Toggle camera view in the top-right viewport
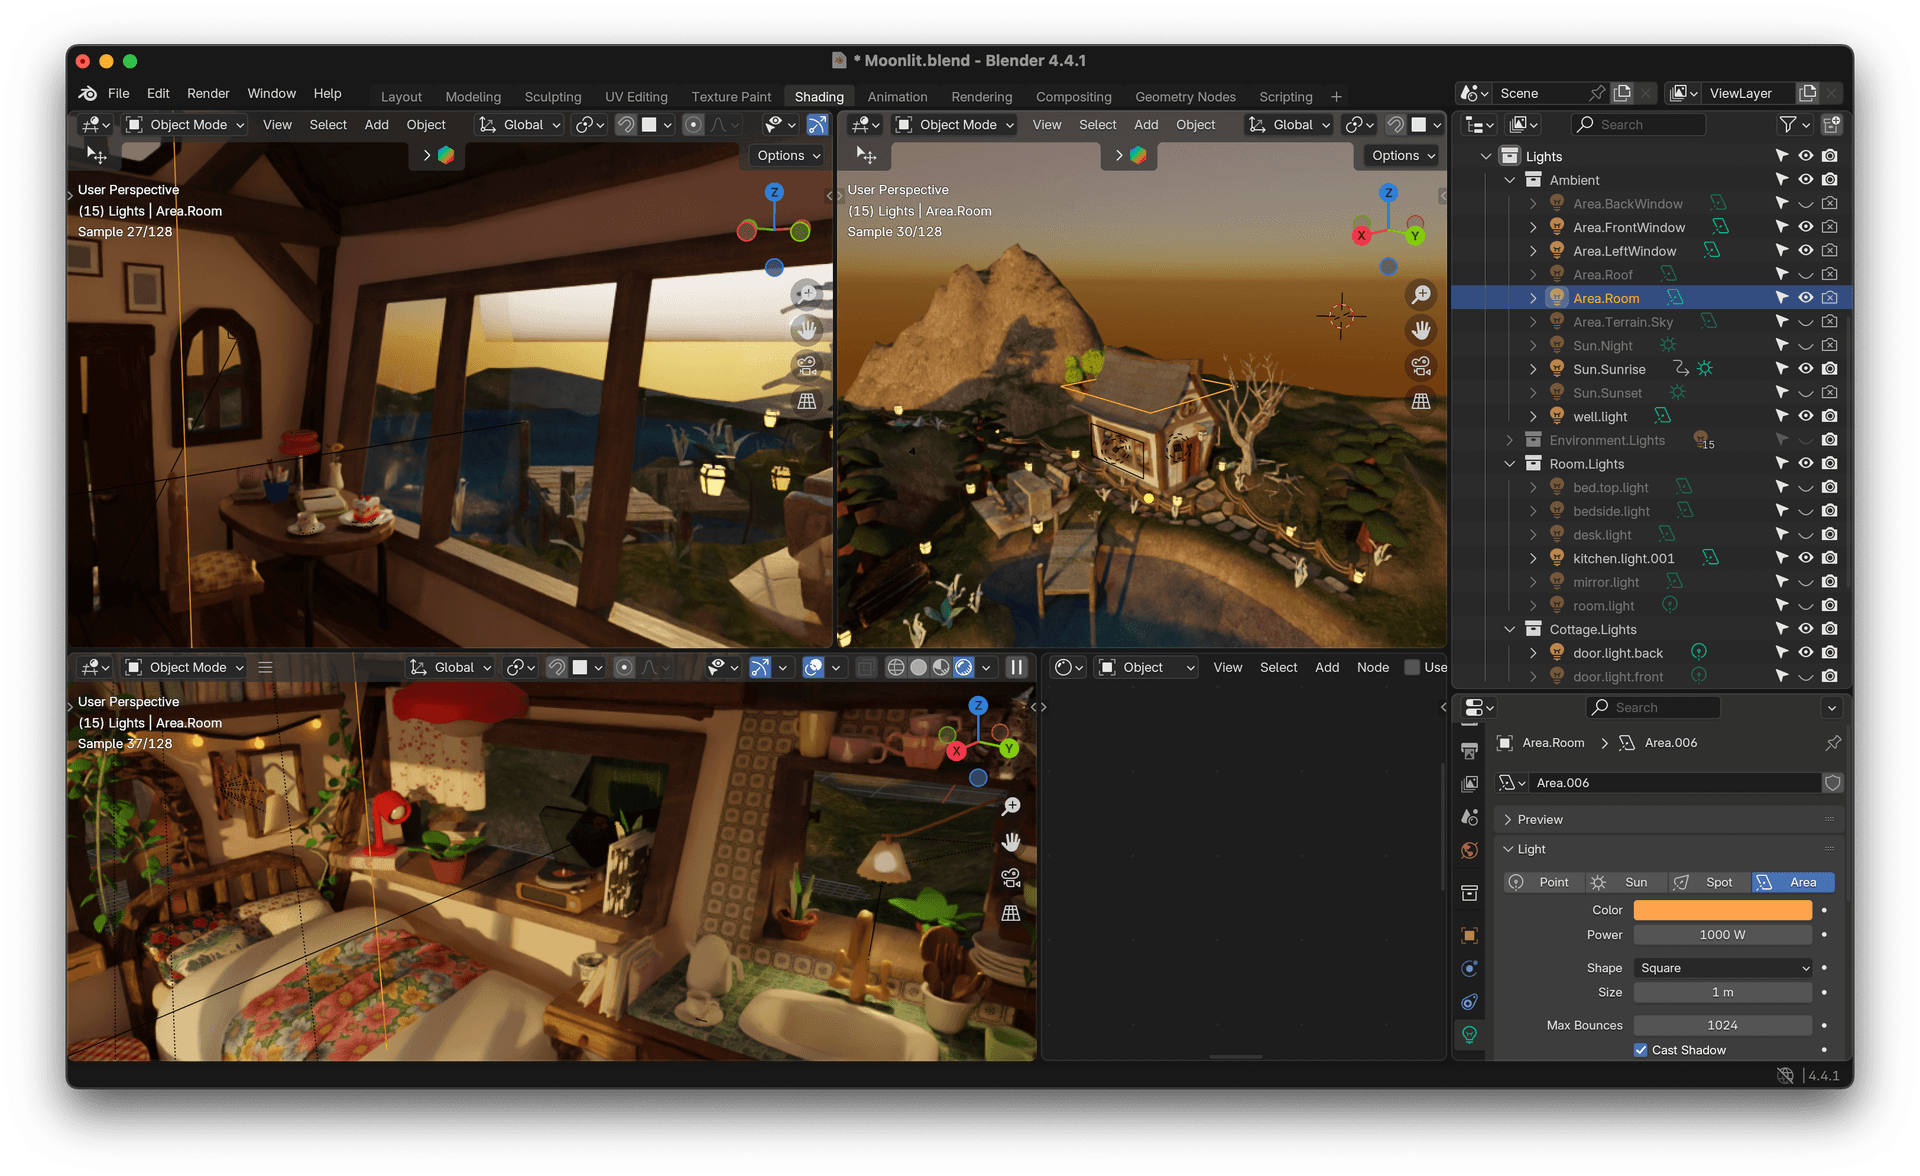 [x=1420, y=366]
